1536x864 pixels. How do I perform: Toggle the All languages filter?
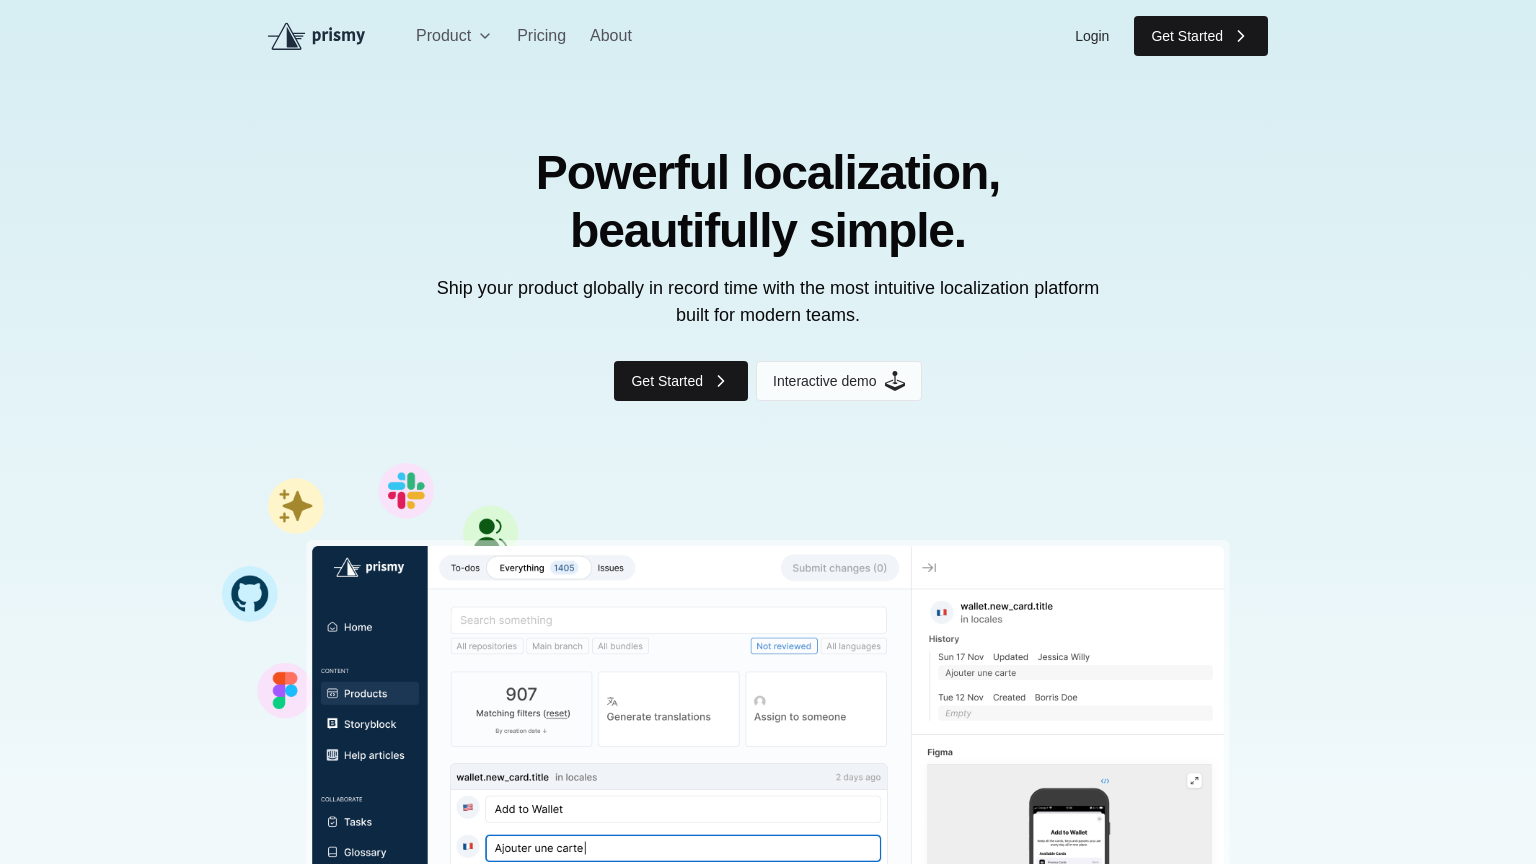[853, 646]
